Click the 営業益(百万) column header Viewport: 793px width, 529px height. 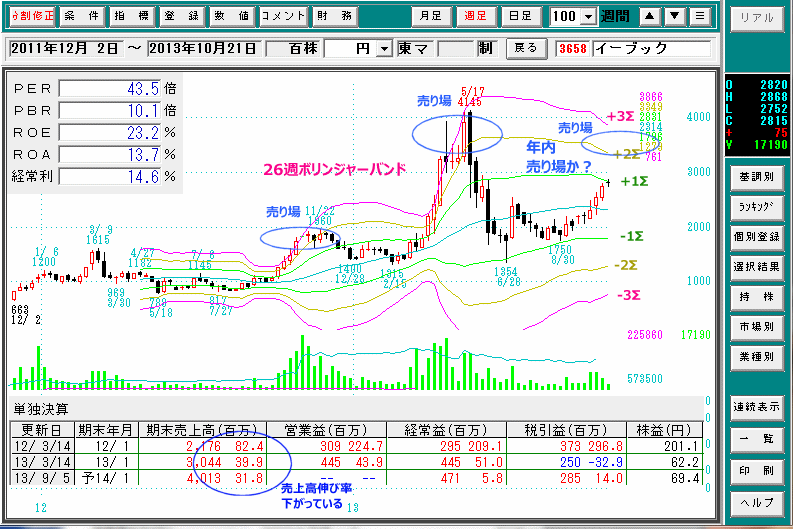[x=326, y=430]
